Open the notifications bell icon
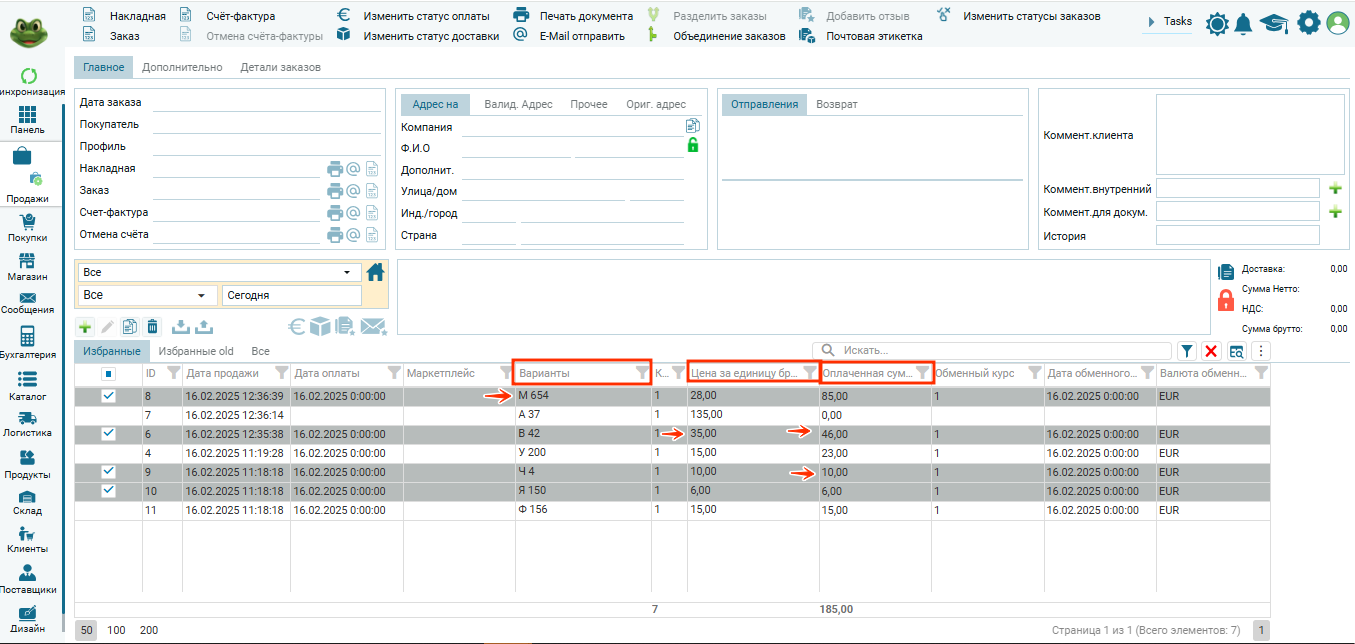The width and height of the screenshot is (1355, 644). tap(1244, 24)
